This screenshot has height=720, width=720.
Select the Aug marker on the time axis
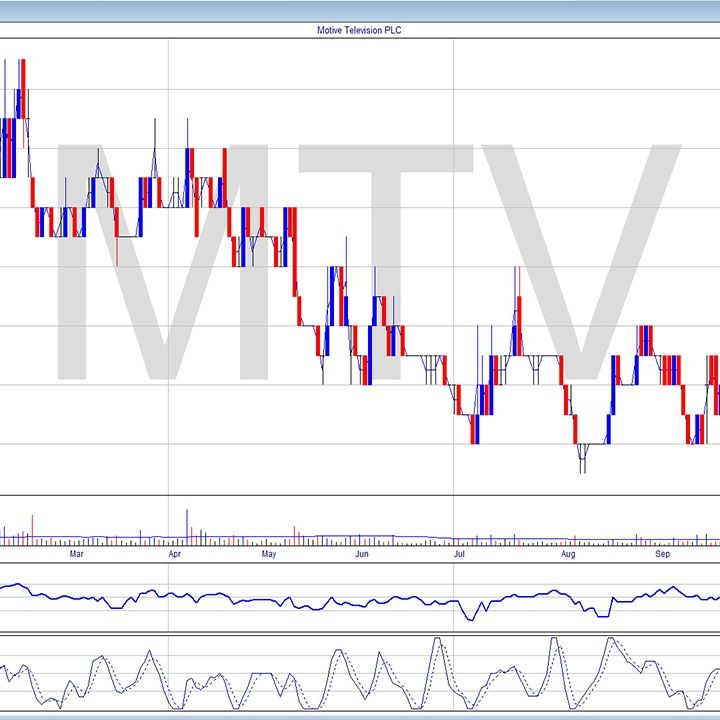coord(568,552)
